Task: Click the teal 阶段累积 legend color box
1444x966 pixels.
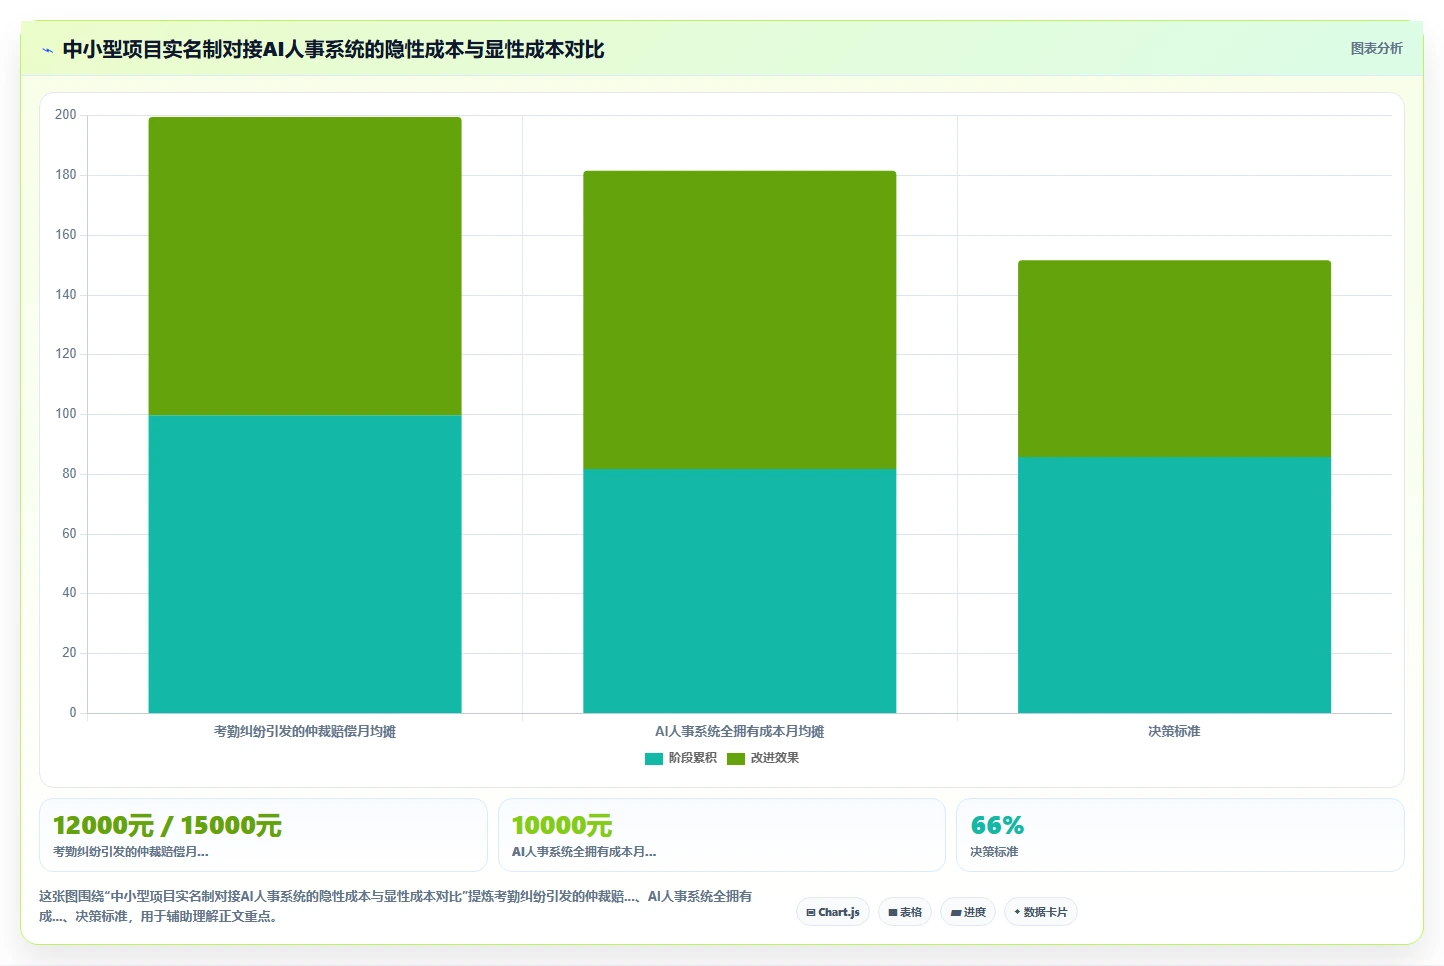Action: (x=654, y=759)
